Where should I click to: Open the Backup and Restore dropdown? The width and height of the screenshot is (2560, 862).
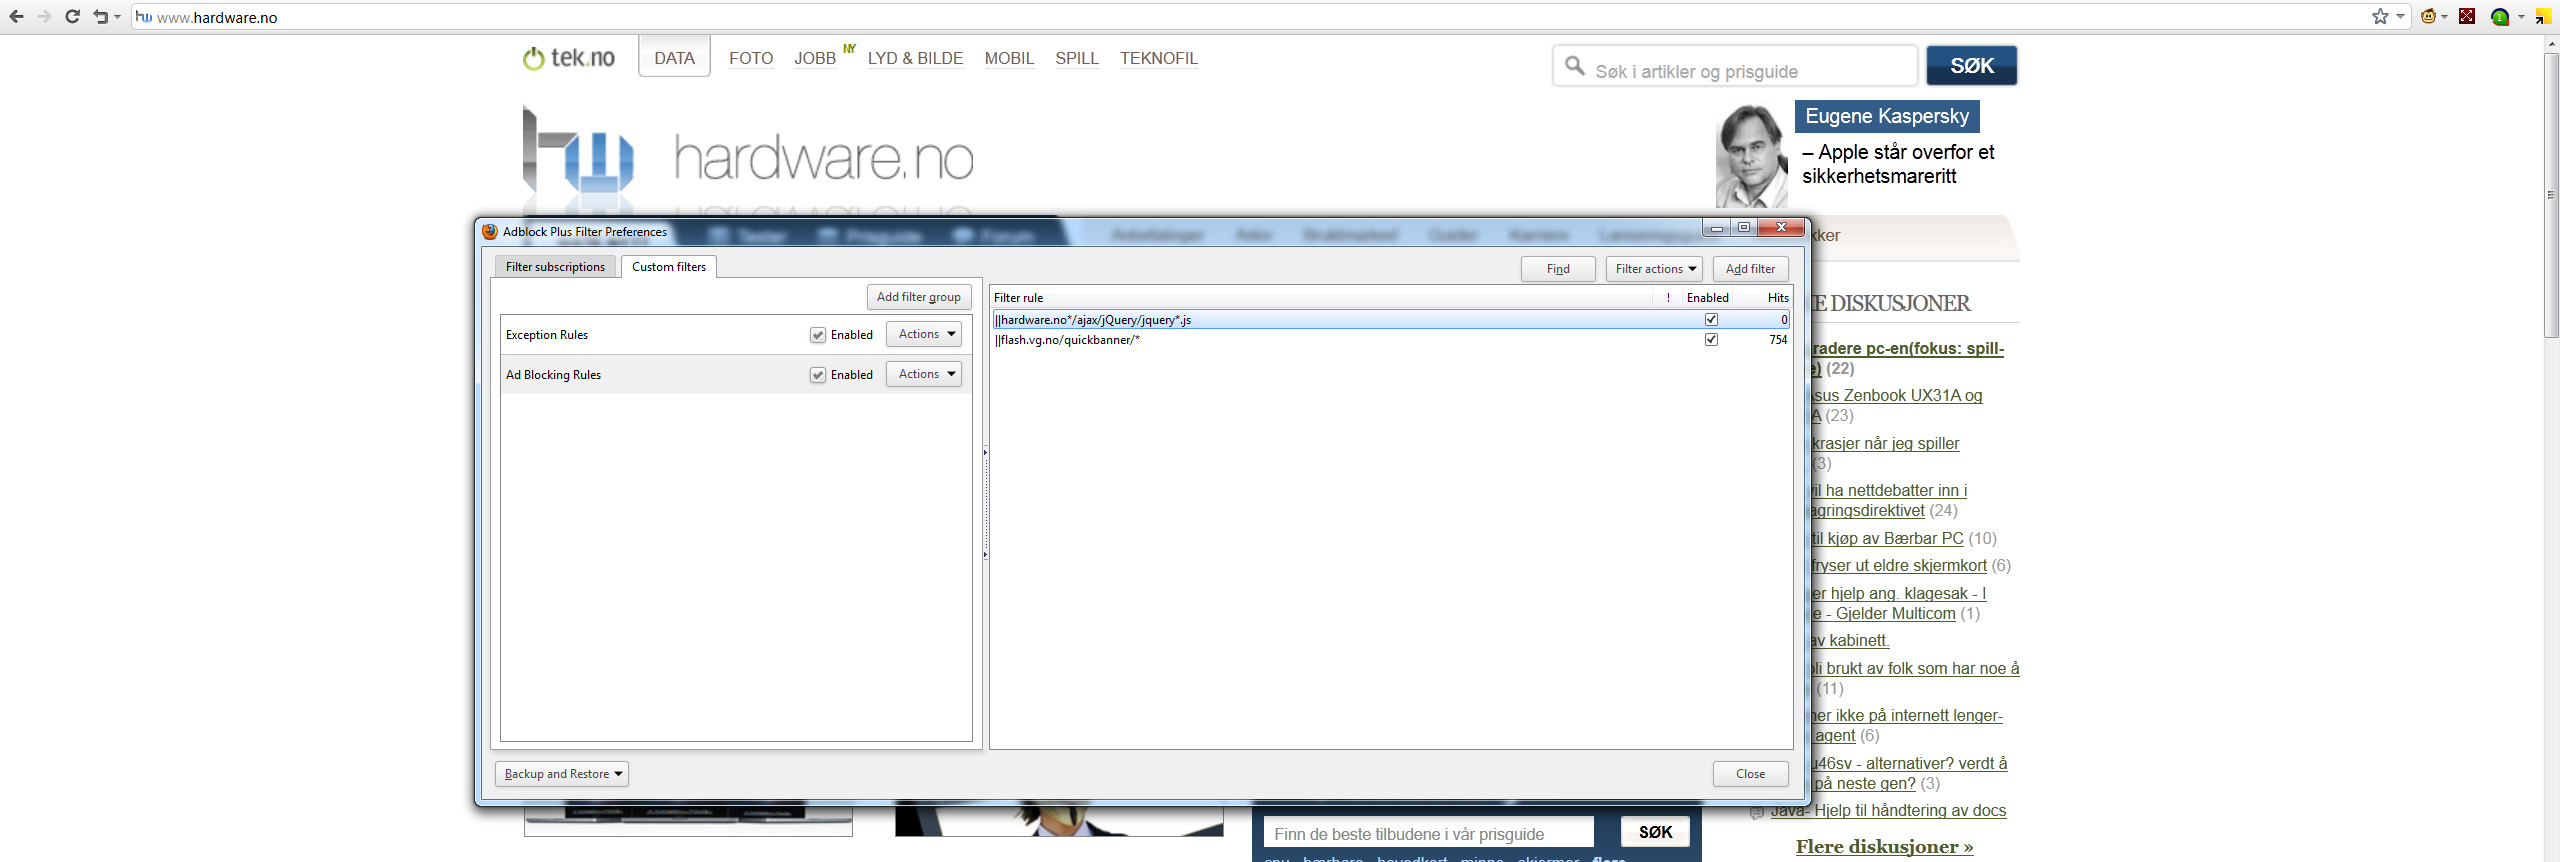pos(562,774)
